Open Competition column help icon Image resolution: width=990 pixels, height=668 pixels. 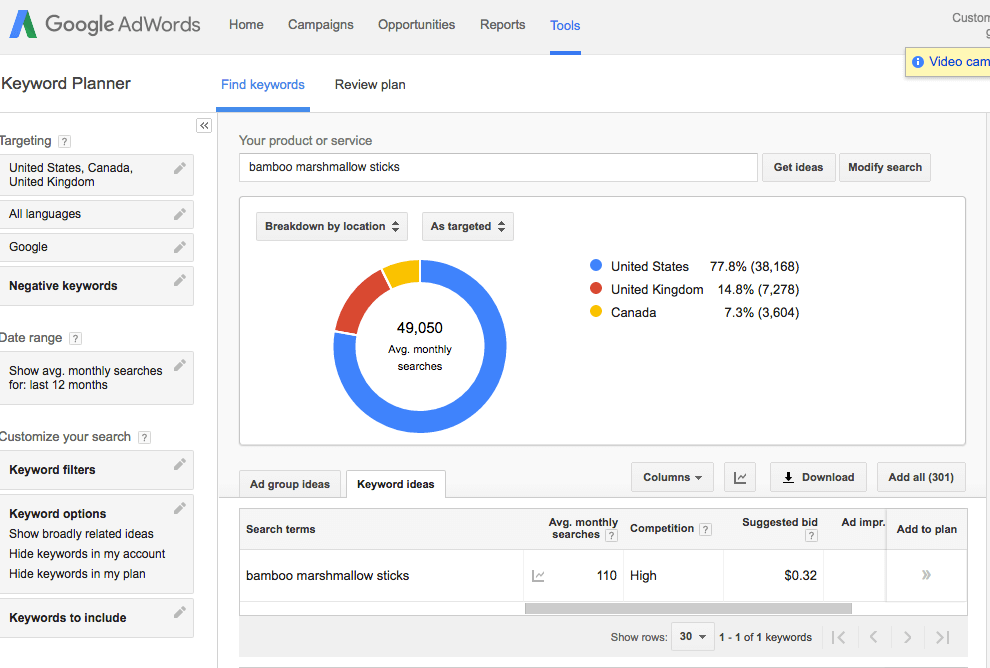click(x=706, y=530)
